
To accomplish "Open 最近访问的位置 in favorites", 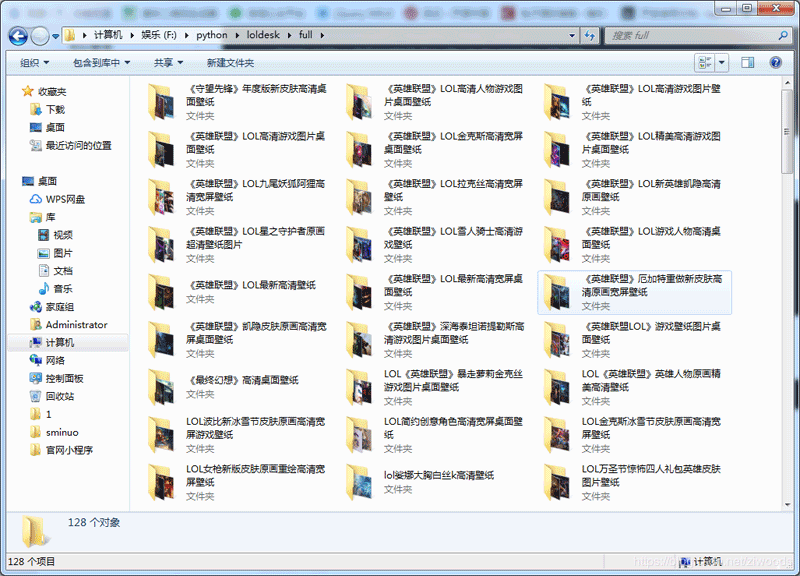I will click(x=78, y=145).
